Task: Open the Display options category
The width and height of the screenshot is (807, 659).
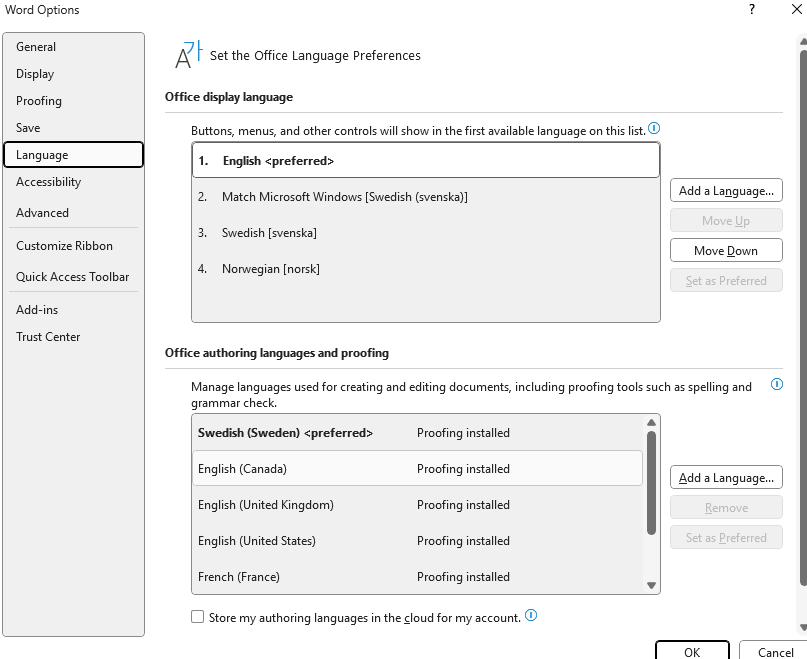Action: 73,74
